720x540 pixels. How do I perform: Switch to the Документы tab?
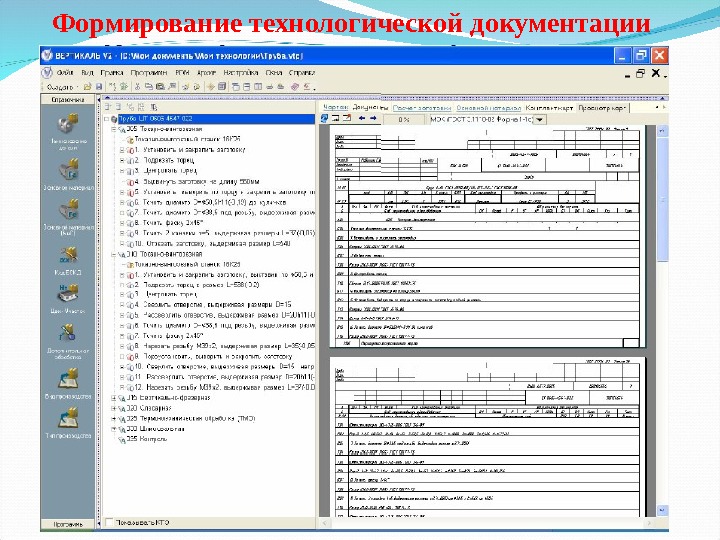click(371, 107)
